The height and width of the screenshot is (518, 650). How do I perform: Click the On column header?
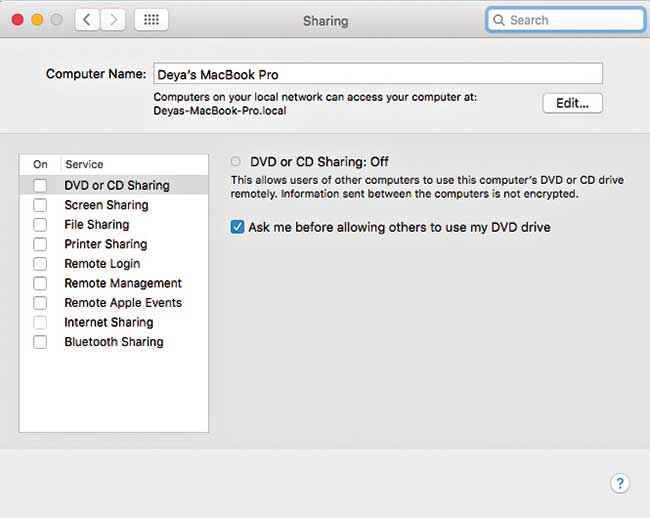pos(40,164)
